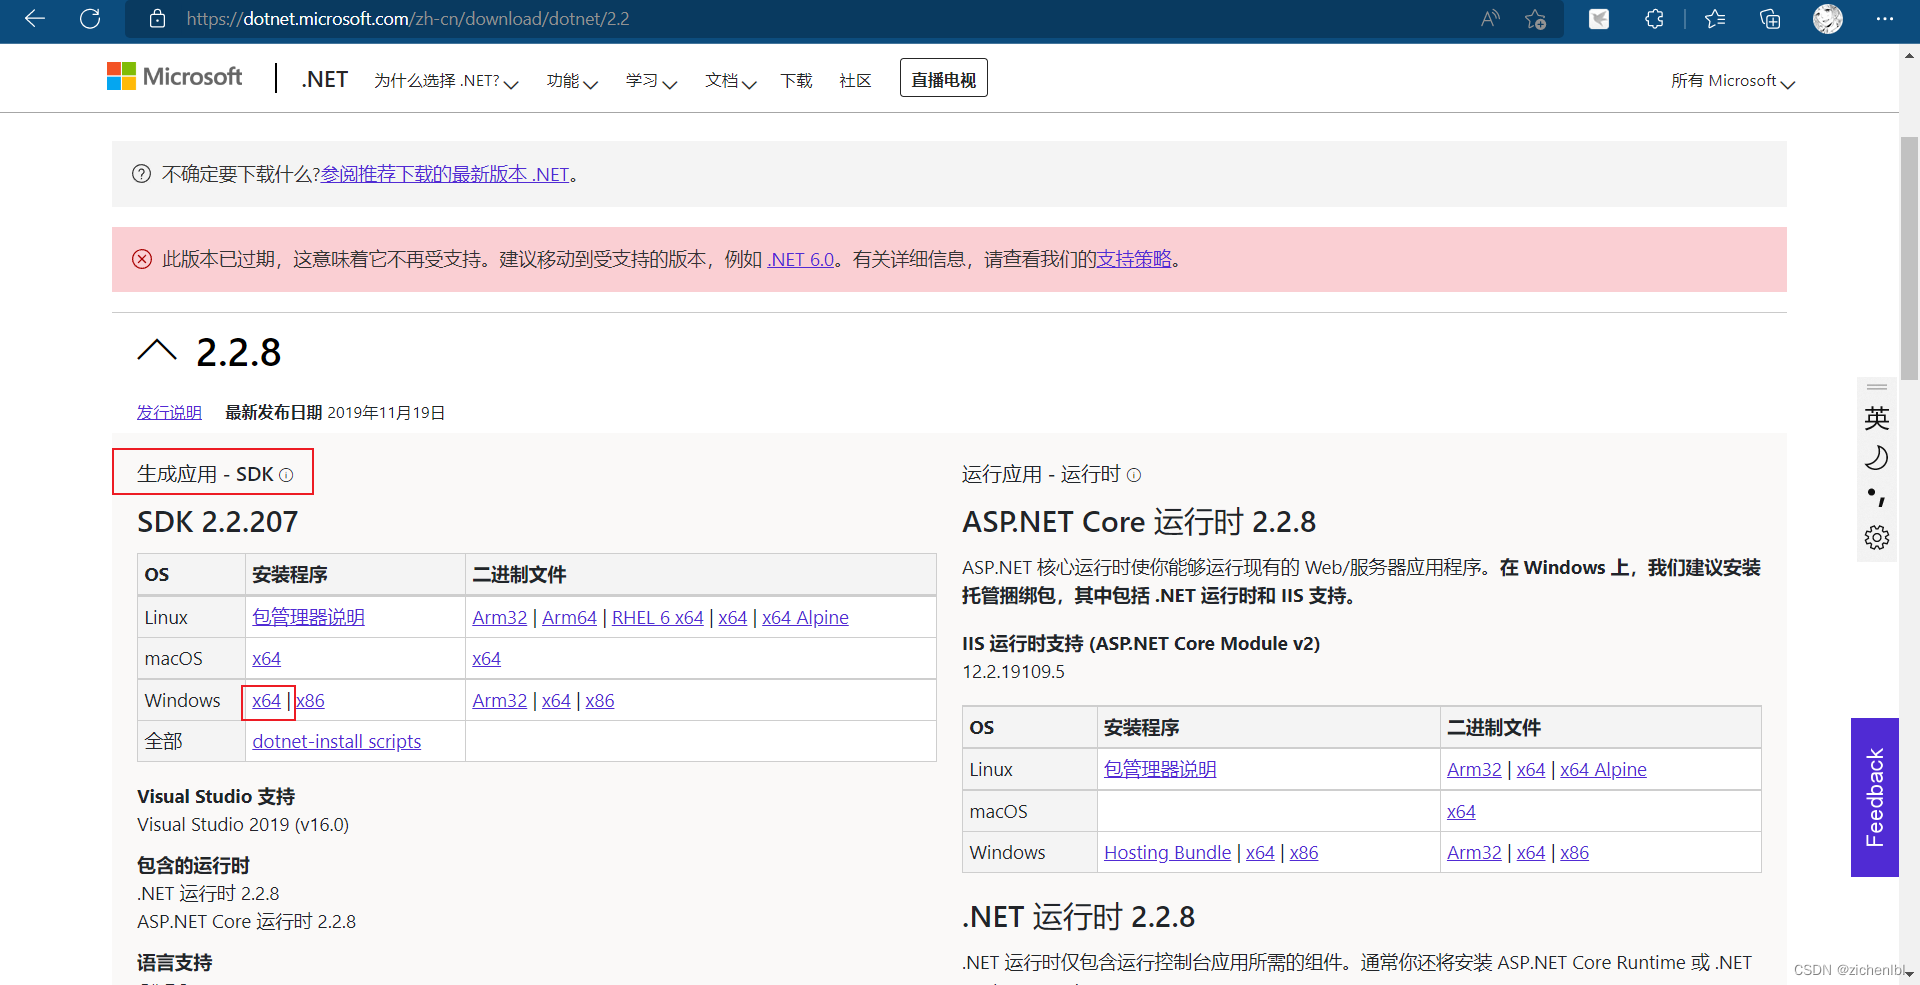
Task: Add page to favorites star icon
Action: tap(1536, 19)
